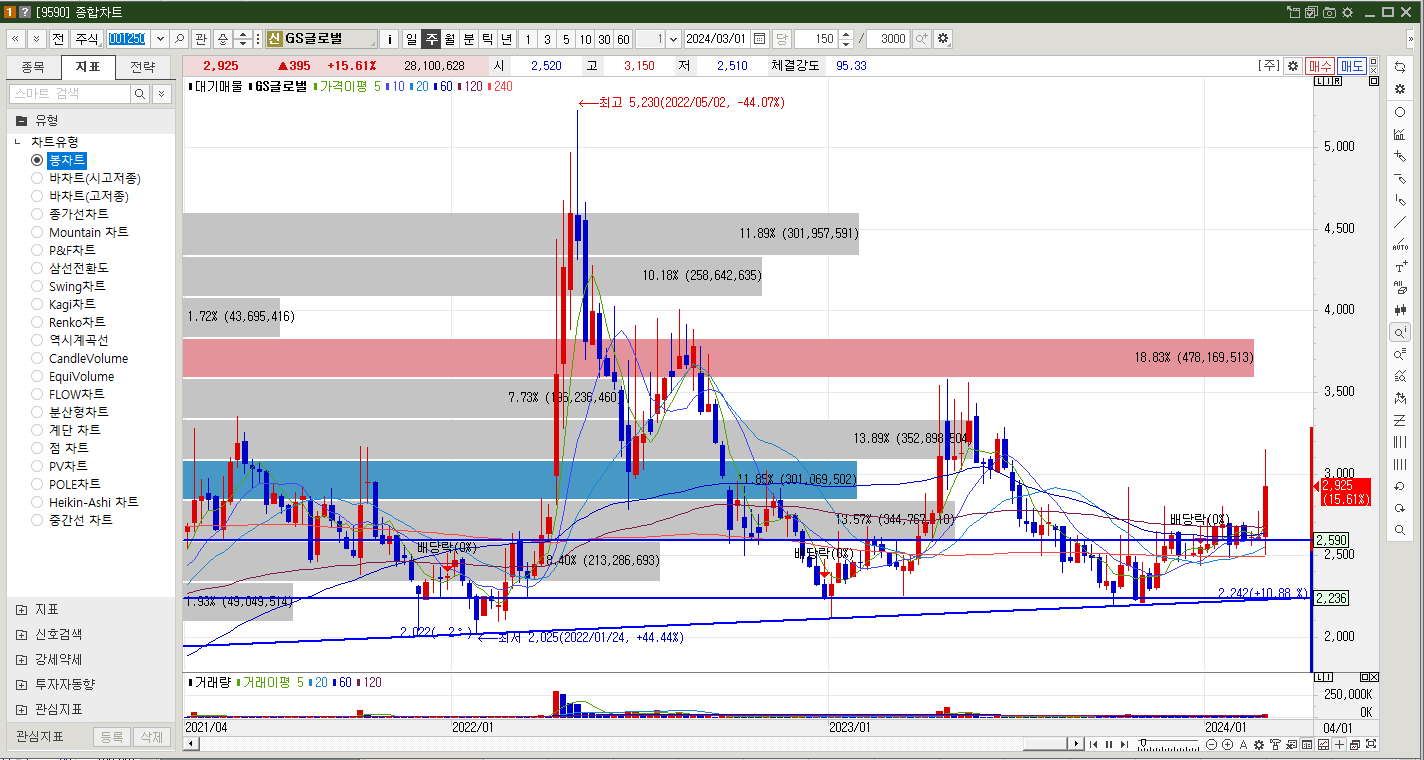
Task: Select the circle drawing tool
Action: (x=1400, y=112)
